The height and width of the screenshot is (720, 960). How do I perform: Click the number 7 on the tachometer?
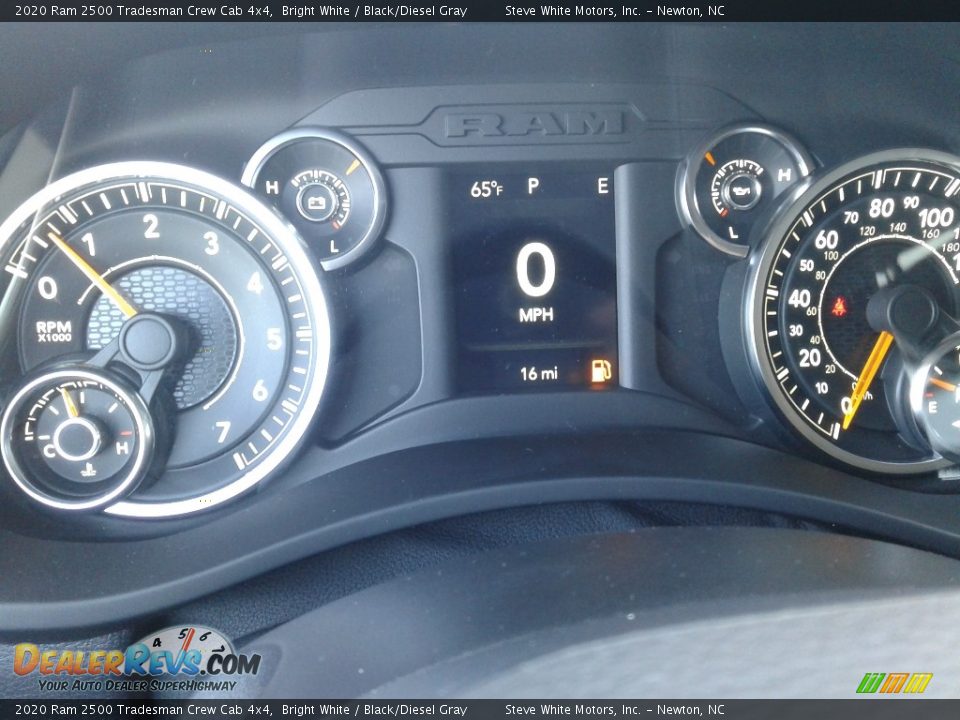pos(222,431)
